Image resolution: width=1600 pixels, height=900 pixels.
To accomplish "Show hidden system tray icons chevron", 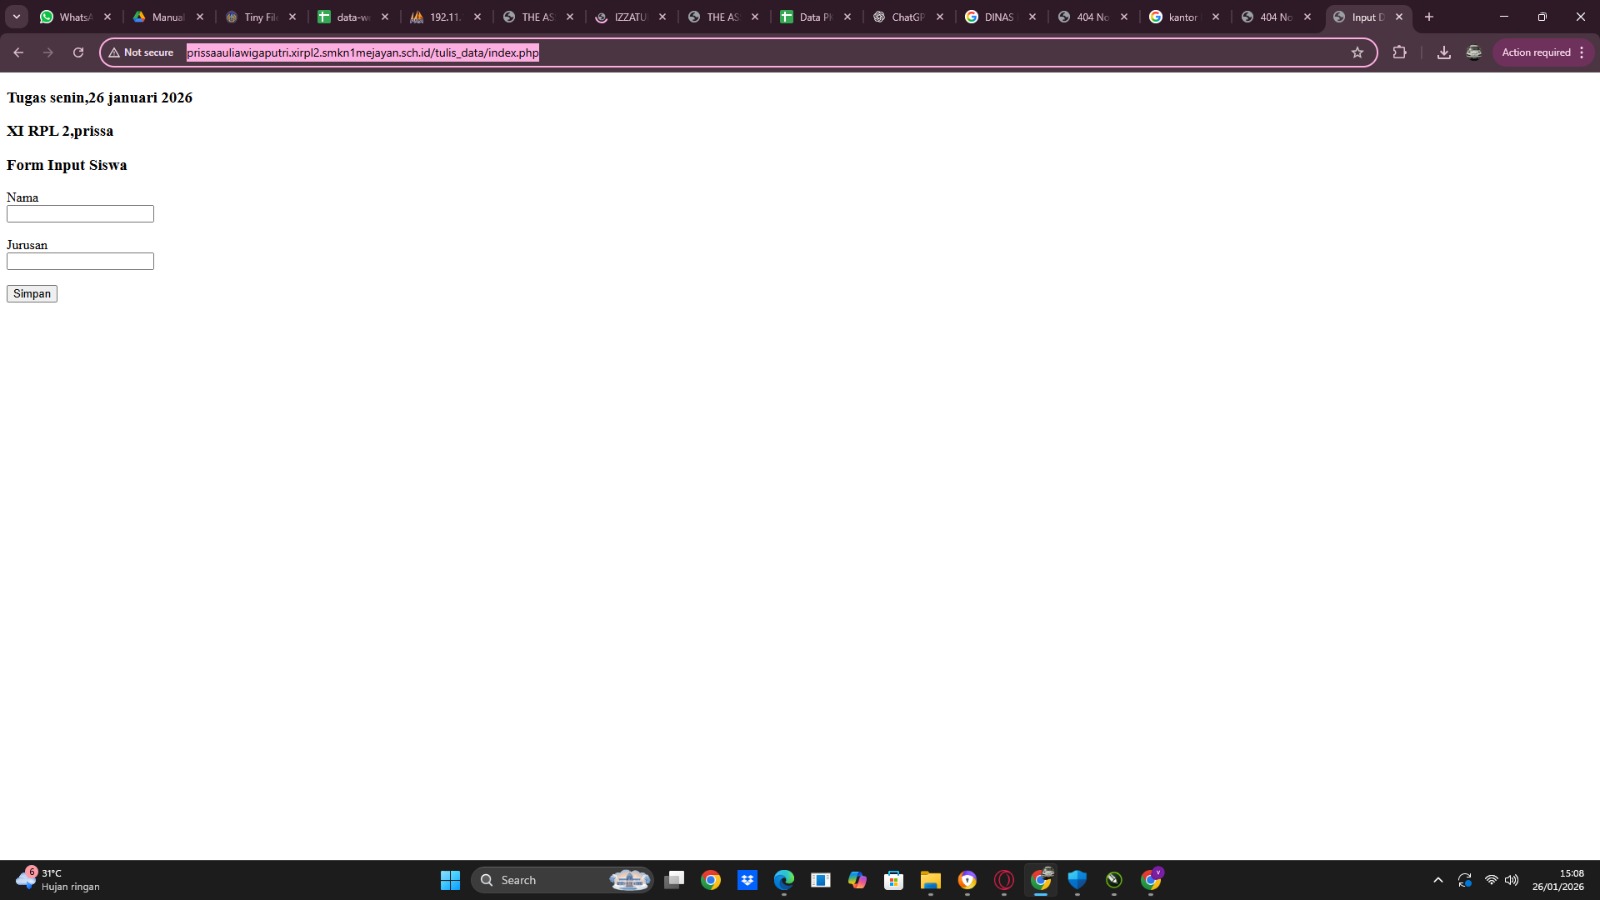I will pyautogui.click(x=1437, y=880).
